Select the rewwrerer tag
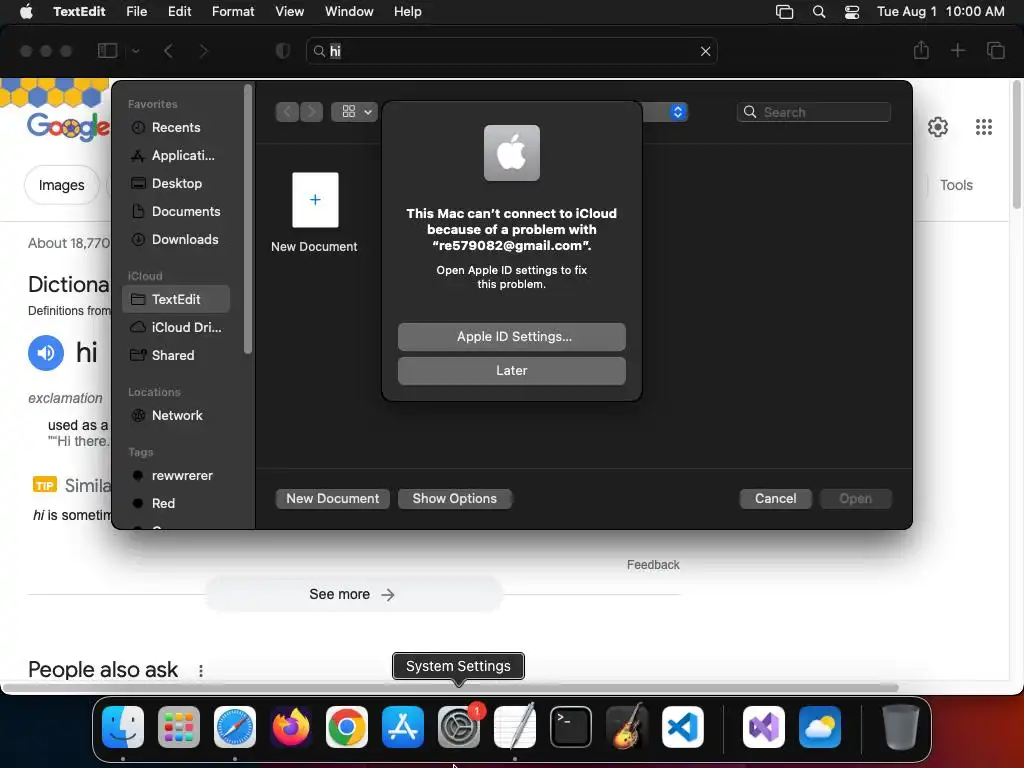Image resolution: width=1024 pixels, height=768 pixels. (176, 475)
